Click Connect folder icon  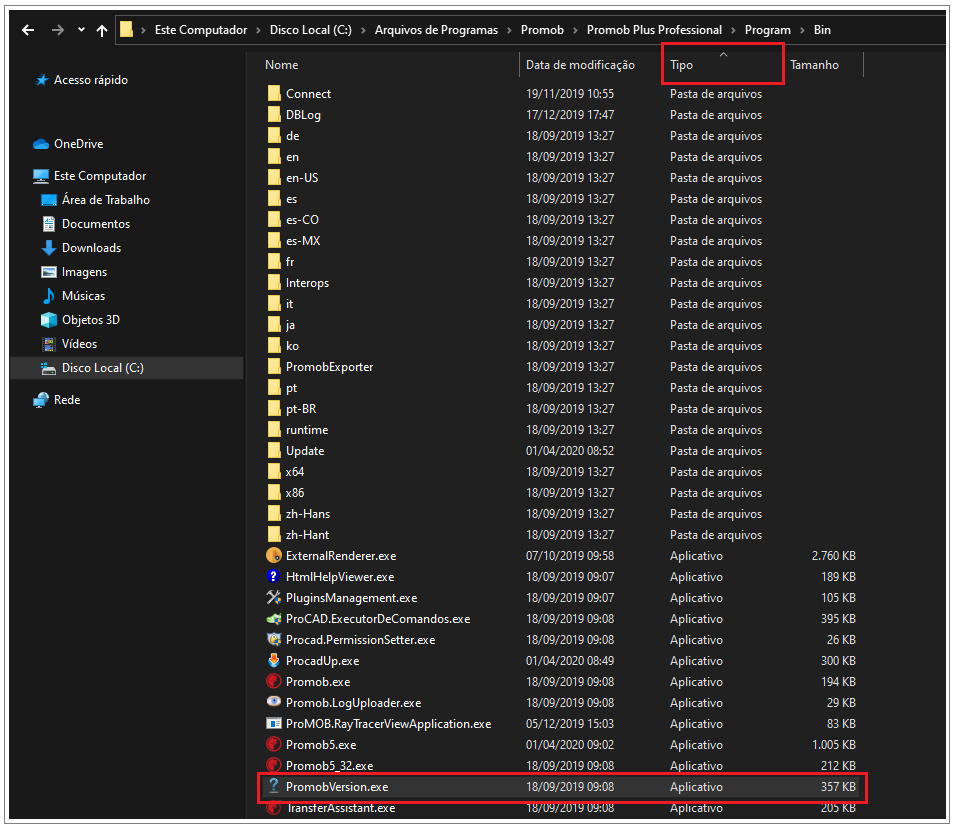click(274, 93)
